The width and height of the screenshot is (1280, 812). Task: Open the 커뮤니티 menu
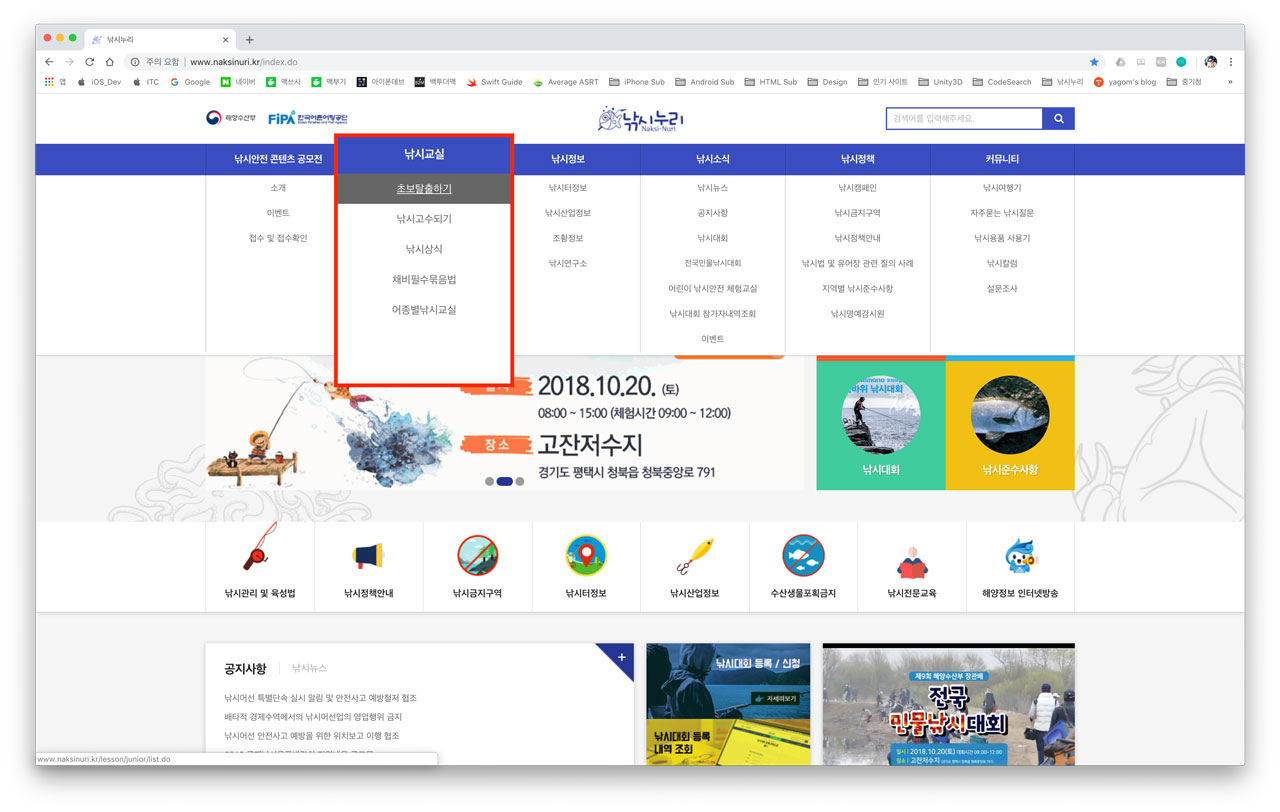pyautogui.click(x=1001, y=158)
